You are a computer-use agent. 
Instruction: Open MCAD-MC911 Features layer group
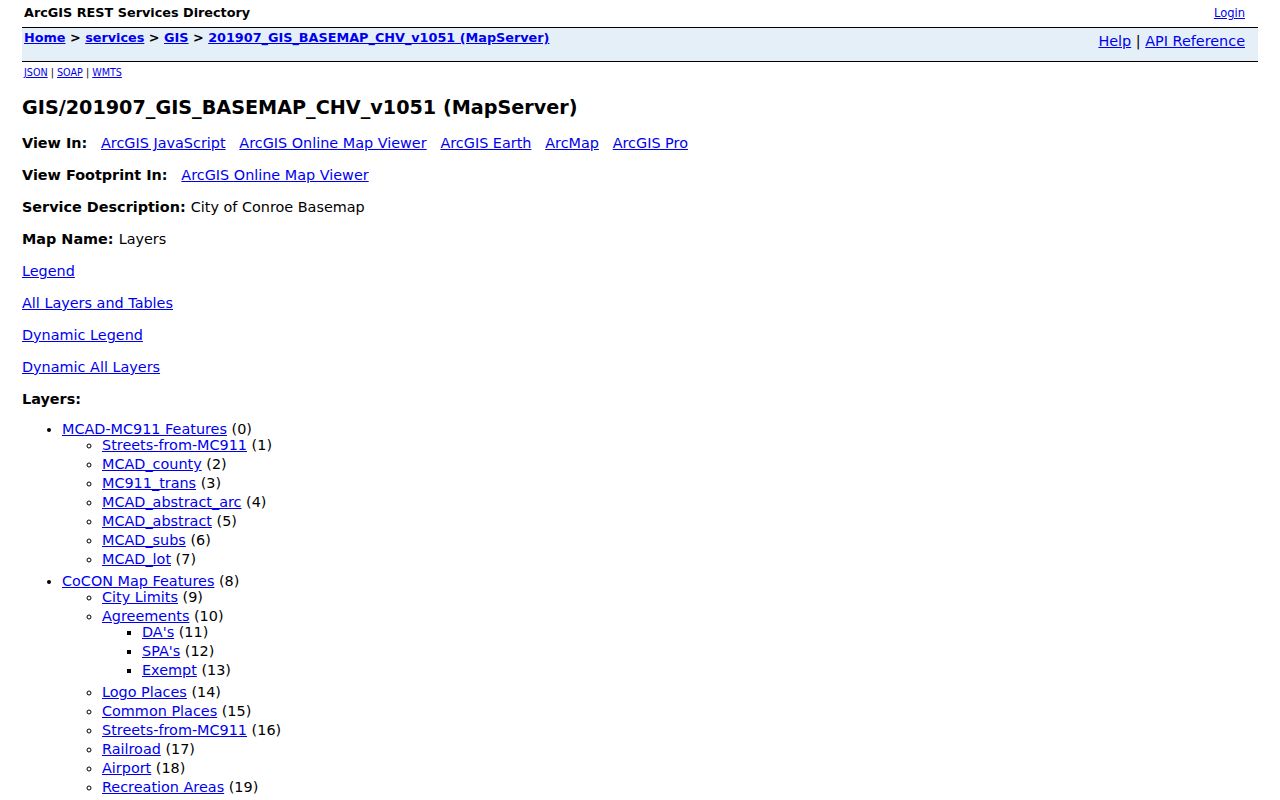[x=144, y=429]
